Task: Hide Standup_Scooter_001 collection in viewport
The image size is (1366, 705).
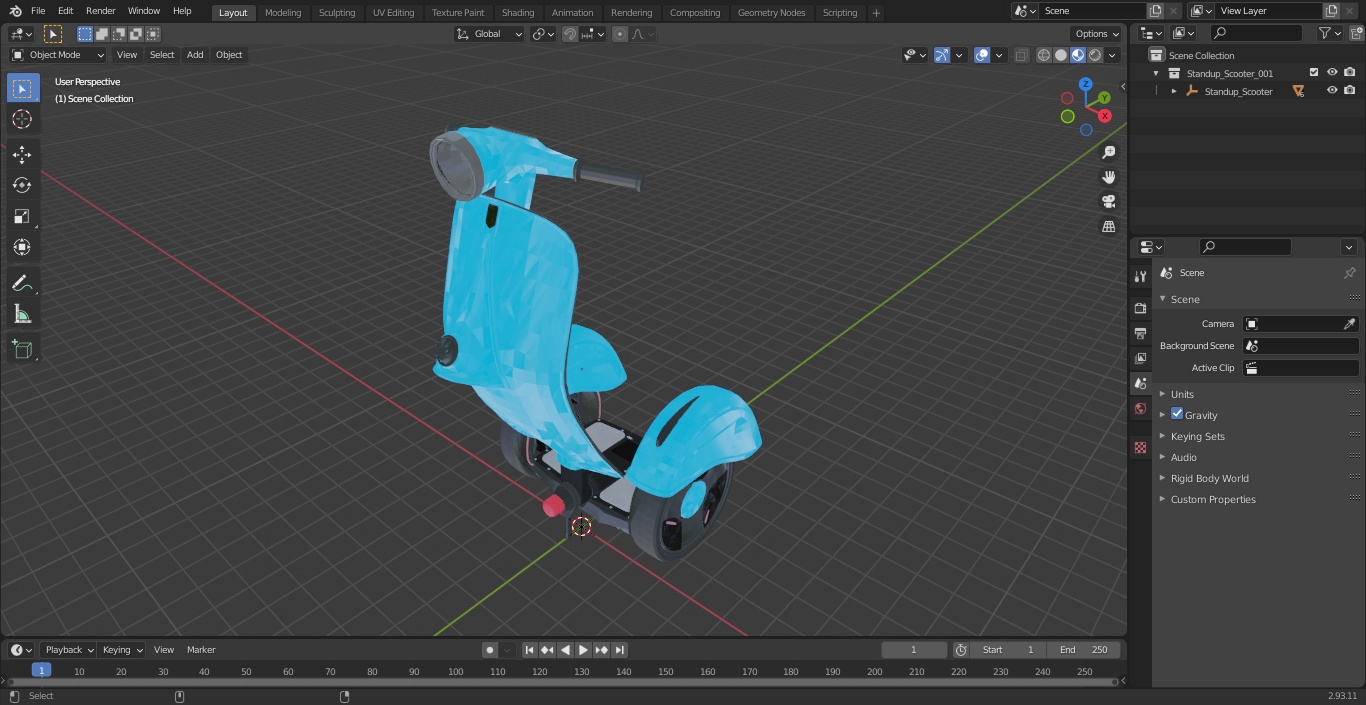Action: point(1332,73)
